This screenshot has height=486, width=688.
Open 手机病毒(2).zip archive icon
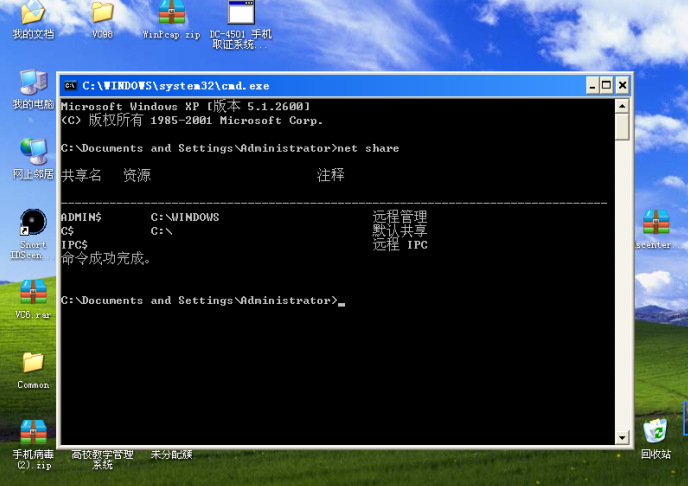pyautogui.click(x=32, y=433)
